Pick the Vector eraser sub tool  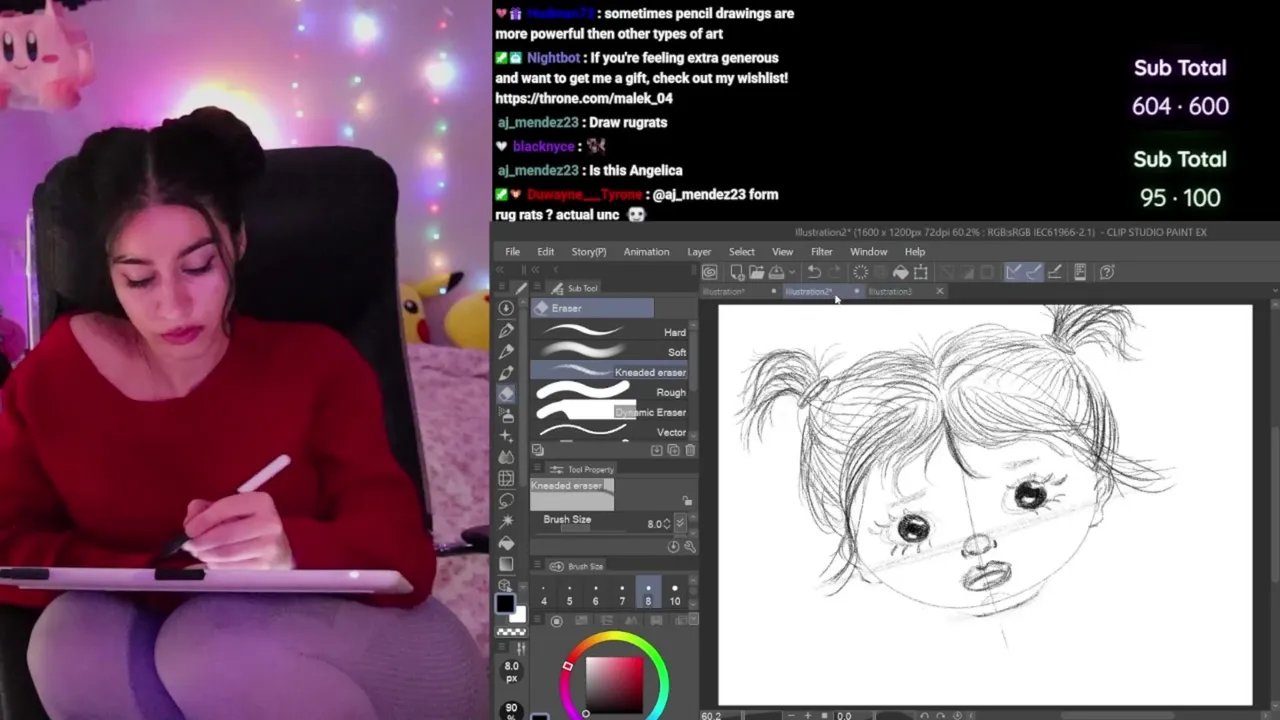[x=611, y=432]
